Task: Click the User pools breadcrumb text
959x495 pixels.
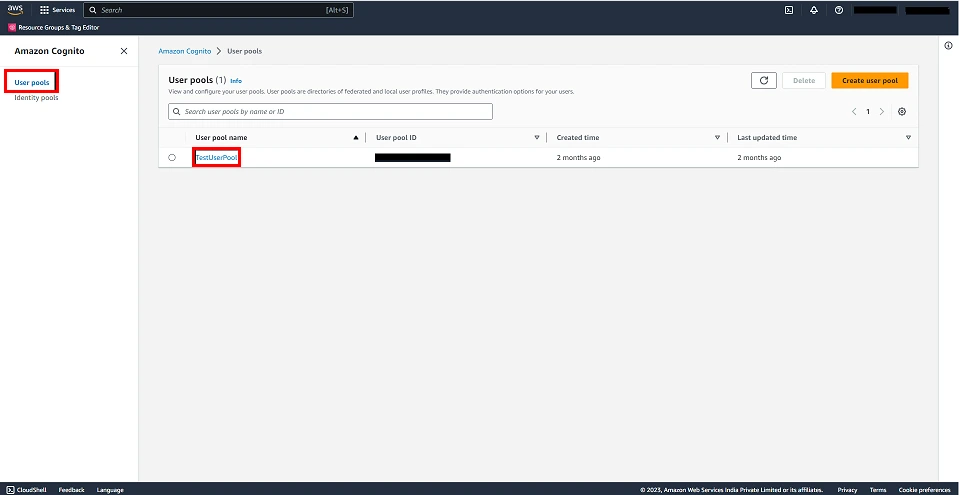Action: 245,51
